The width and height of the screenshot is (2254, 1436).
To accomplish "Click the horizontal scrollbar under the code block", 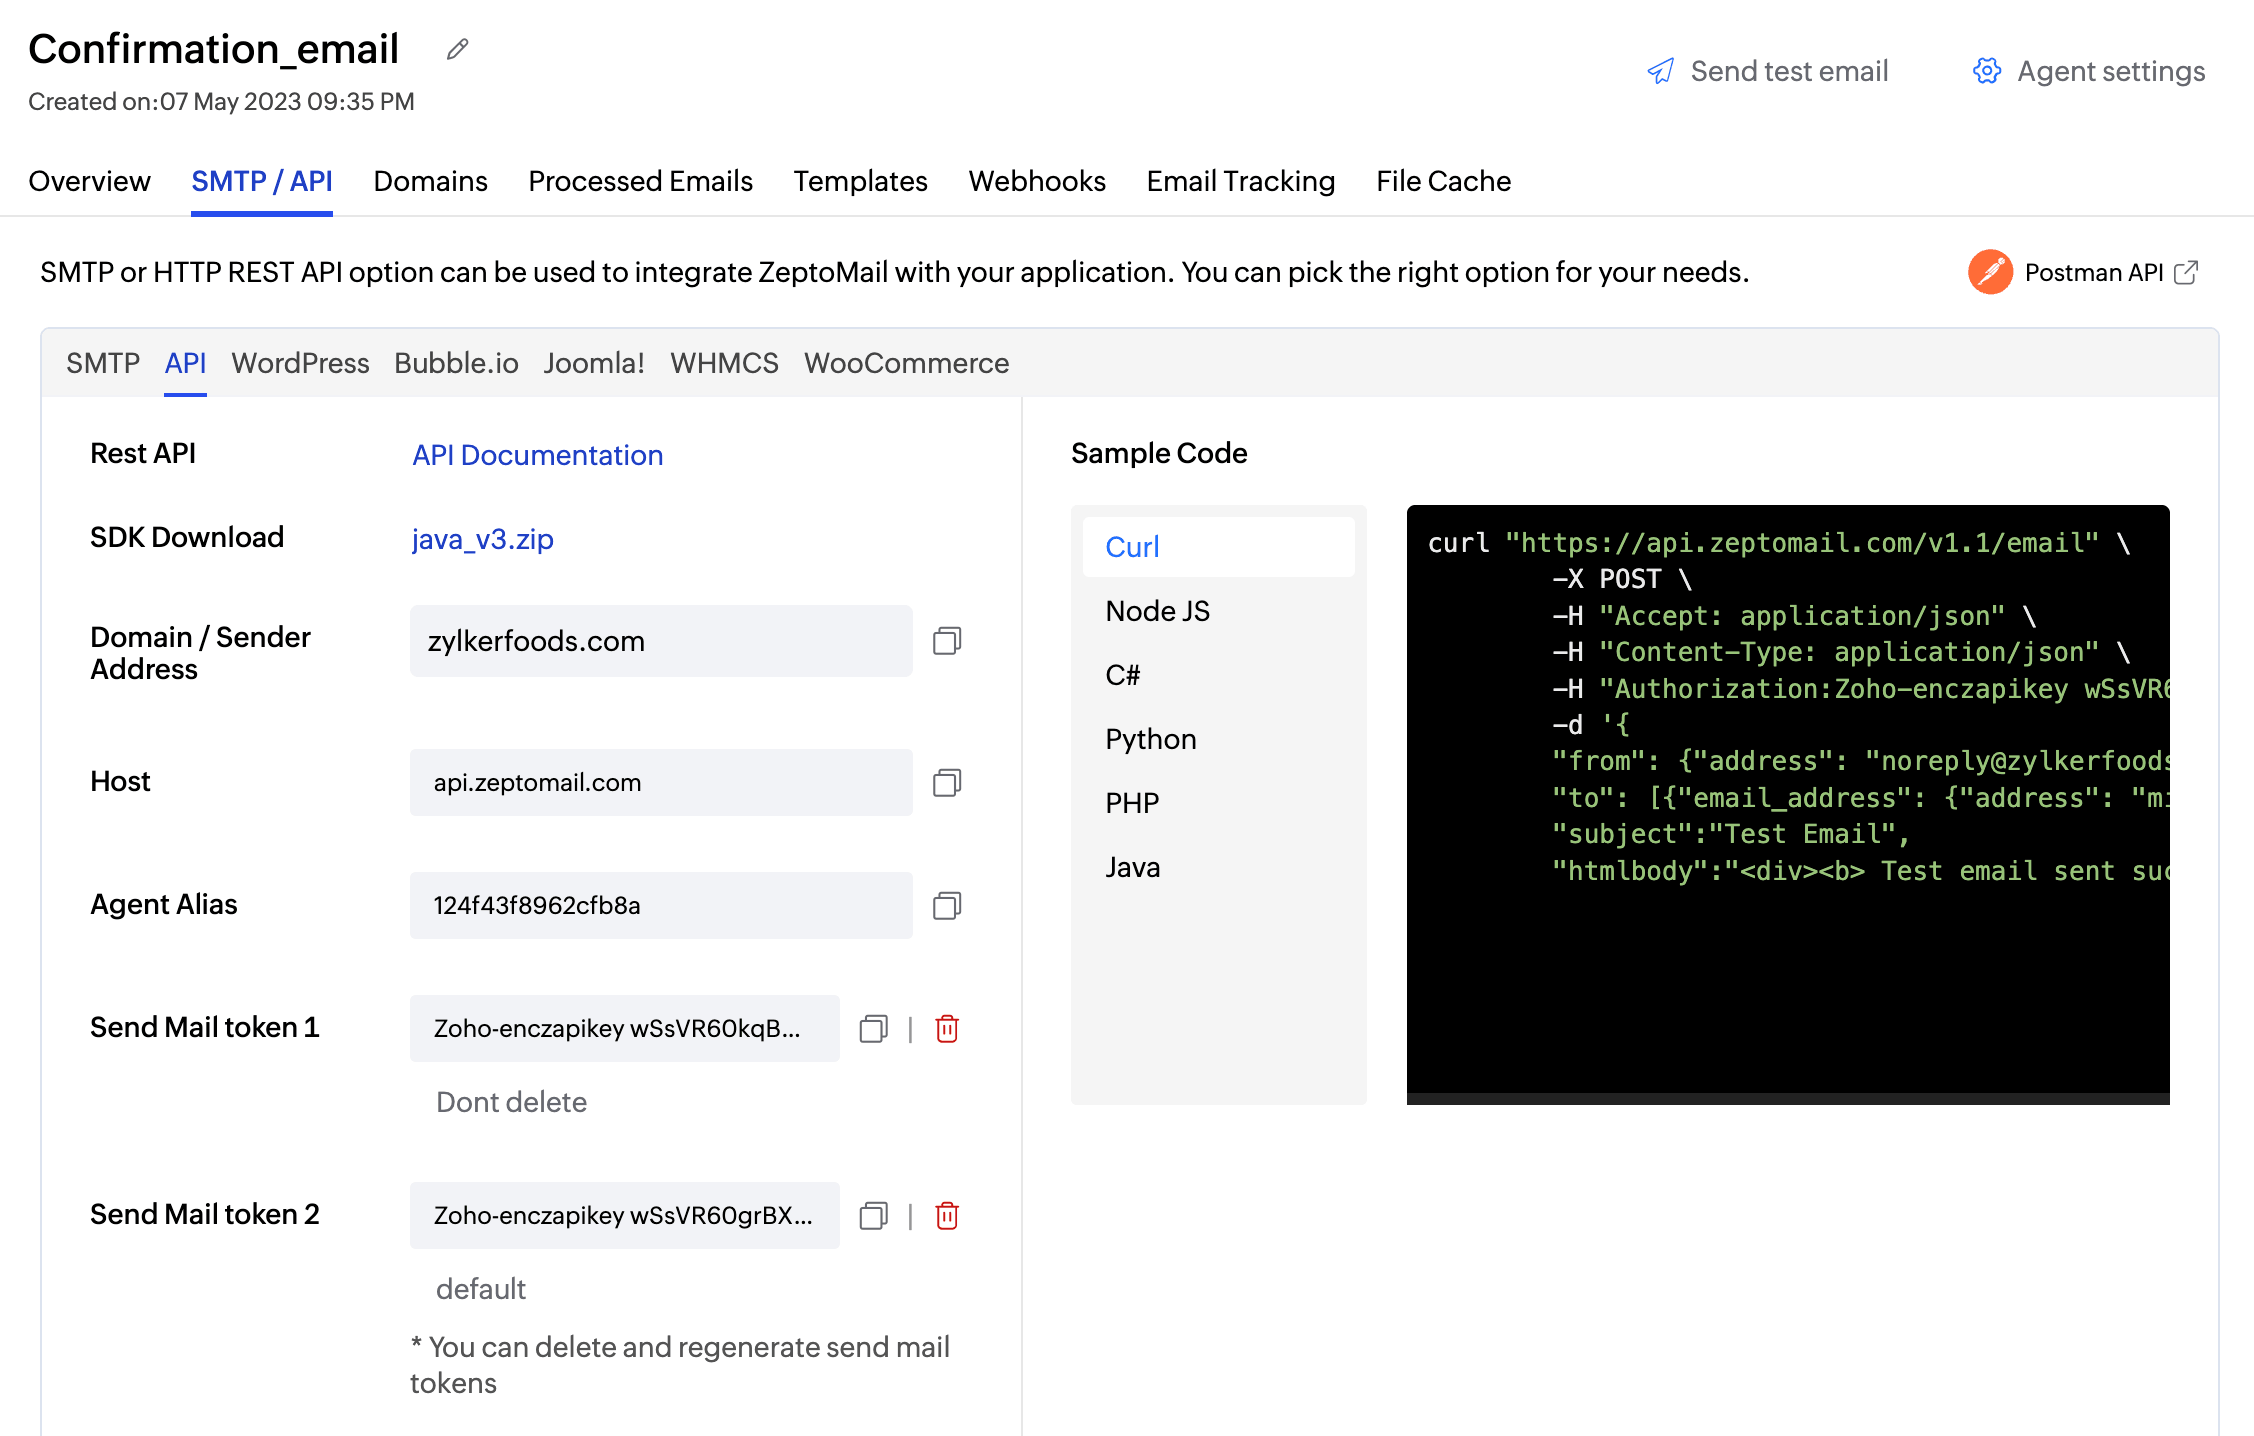I will (x=1788, y=1099).
